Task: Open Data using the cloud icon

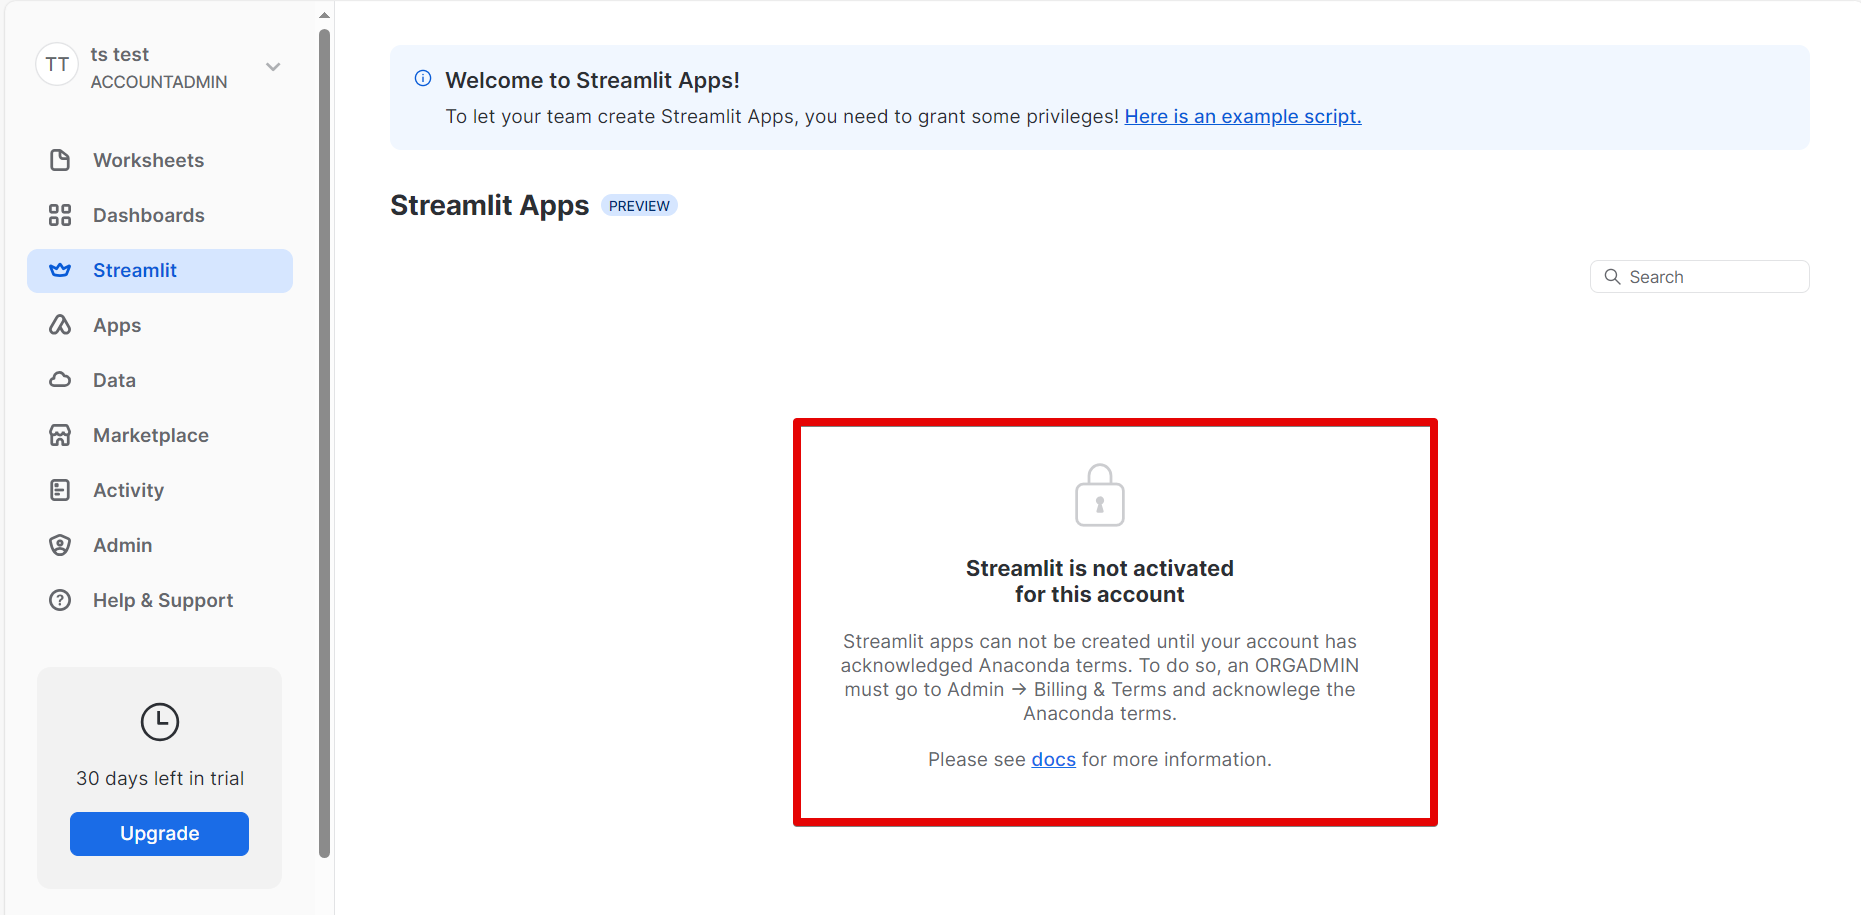Action: tap(60, 380)
